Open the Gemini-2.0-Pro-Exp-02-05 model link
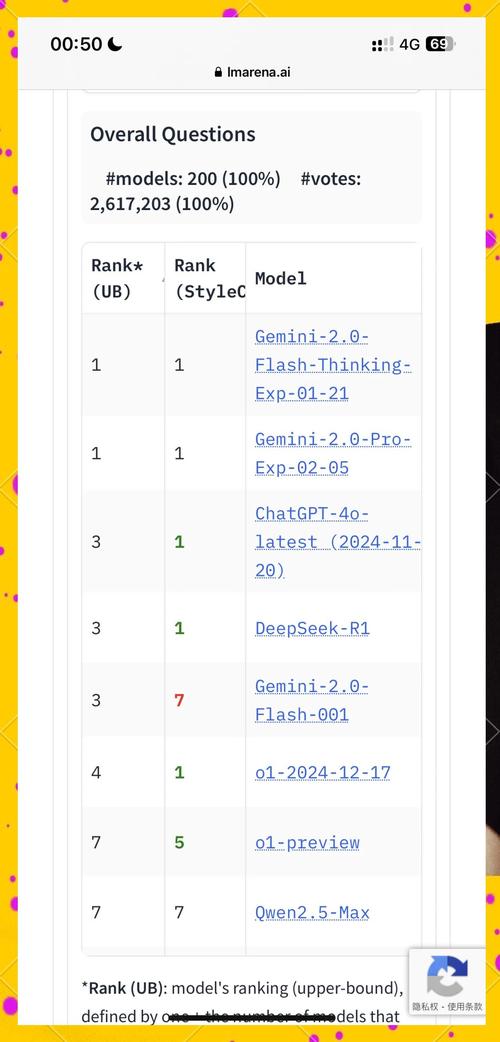The height and width of the screenshot is (1042, 500). coord(333,453)
